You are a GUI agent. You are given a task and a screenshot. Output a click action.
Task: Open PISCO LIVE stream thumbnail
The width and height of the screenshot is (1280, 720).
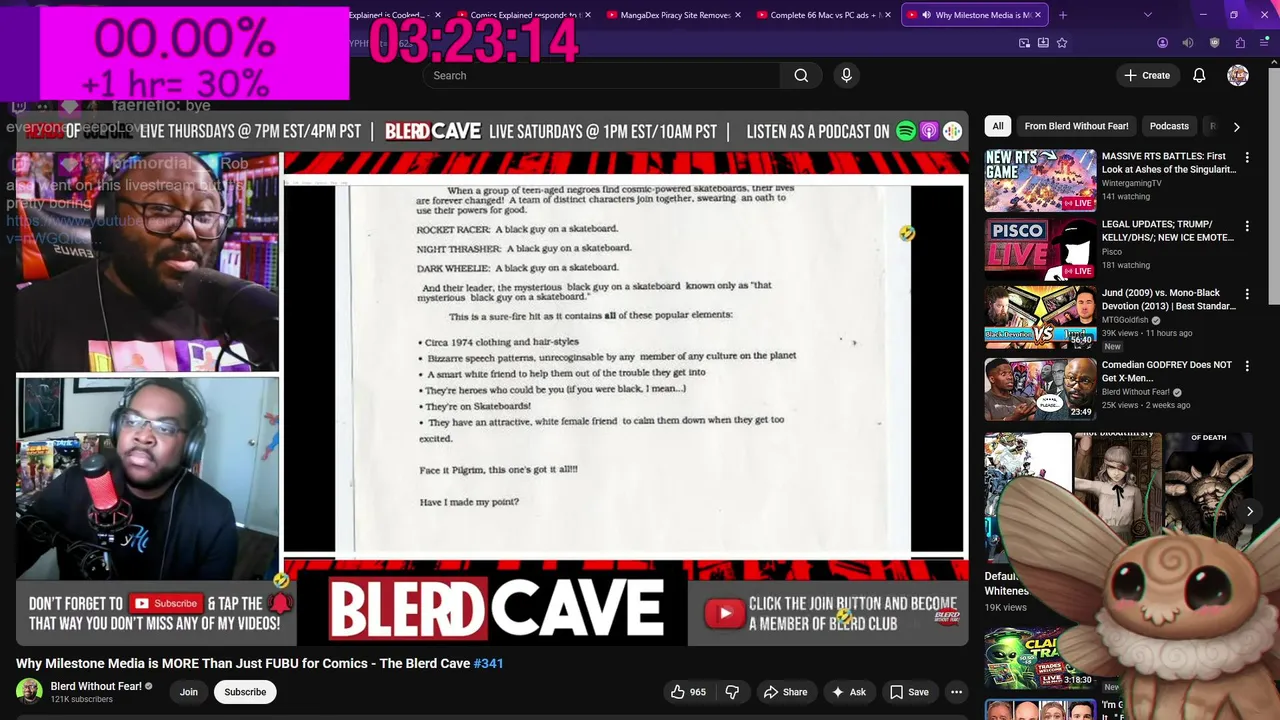pyautogui.click(x=1040, y=250)
